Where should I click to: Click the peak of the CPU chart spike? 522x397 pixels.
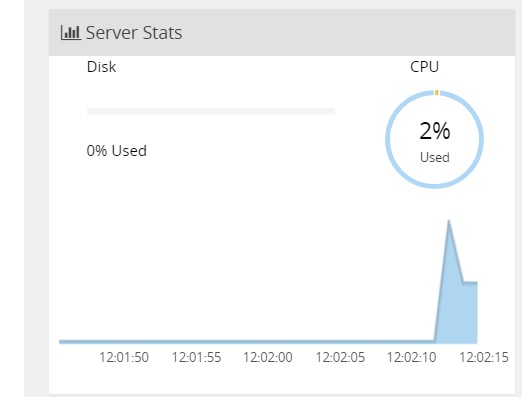tap(449, 221)
